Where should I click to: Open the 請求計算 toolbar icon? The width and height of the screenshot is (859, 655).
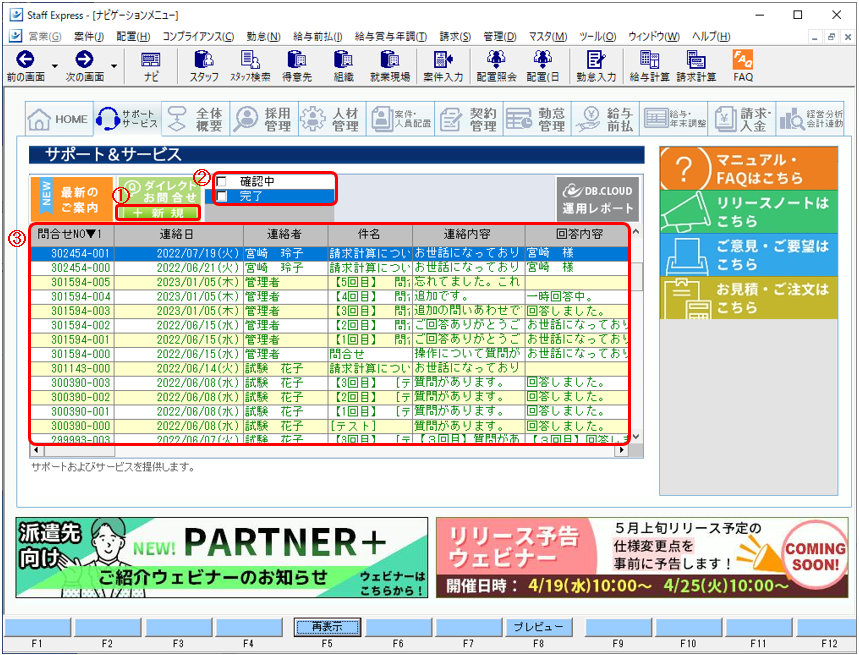coord(696,67)
